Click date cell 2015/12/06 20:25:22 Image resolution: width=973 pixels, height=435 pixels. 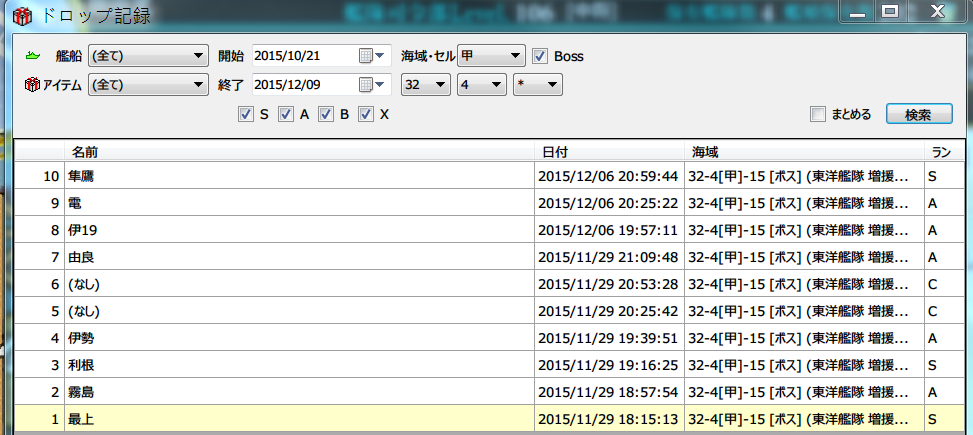tap(608, 203)
